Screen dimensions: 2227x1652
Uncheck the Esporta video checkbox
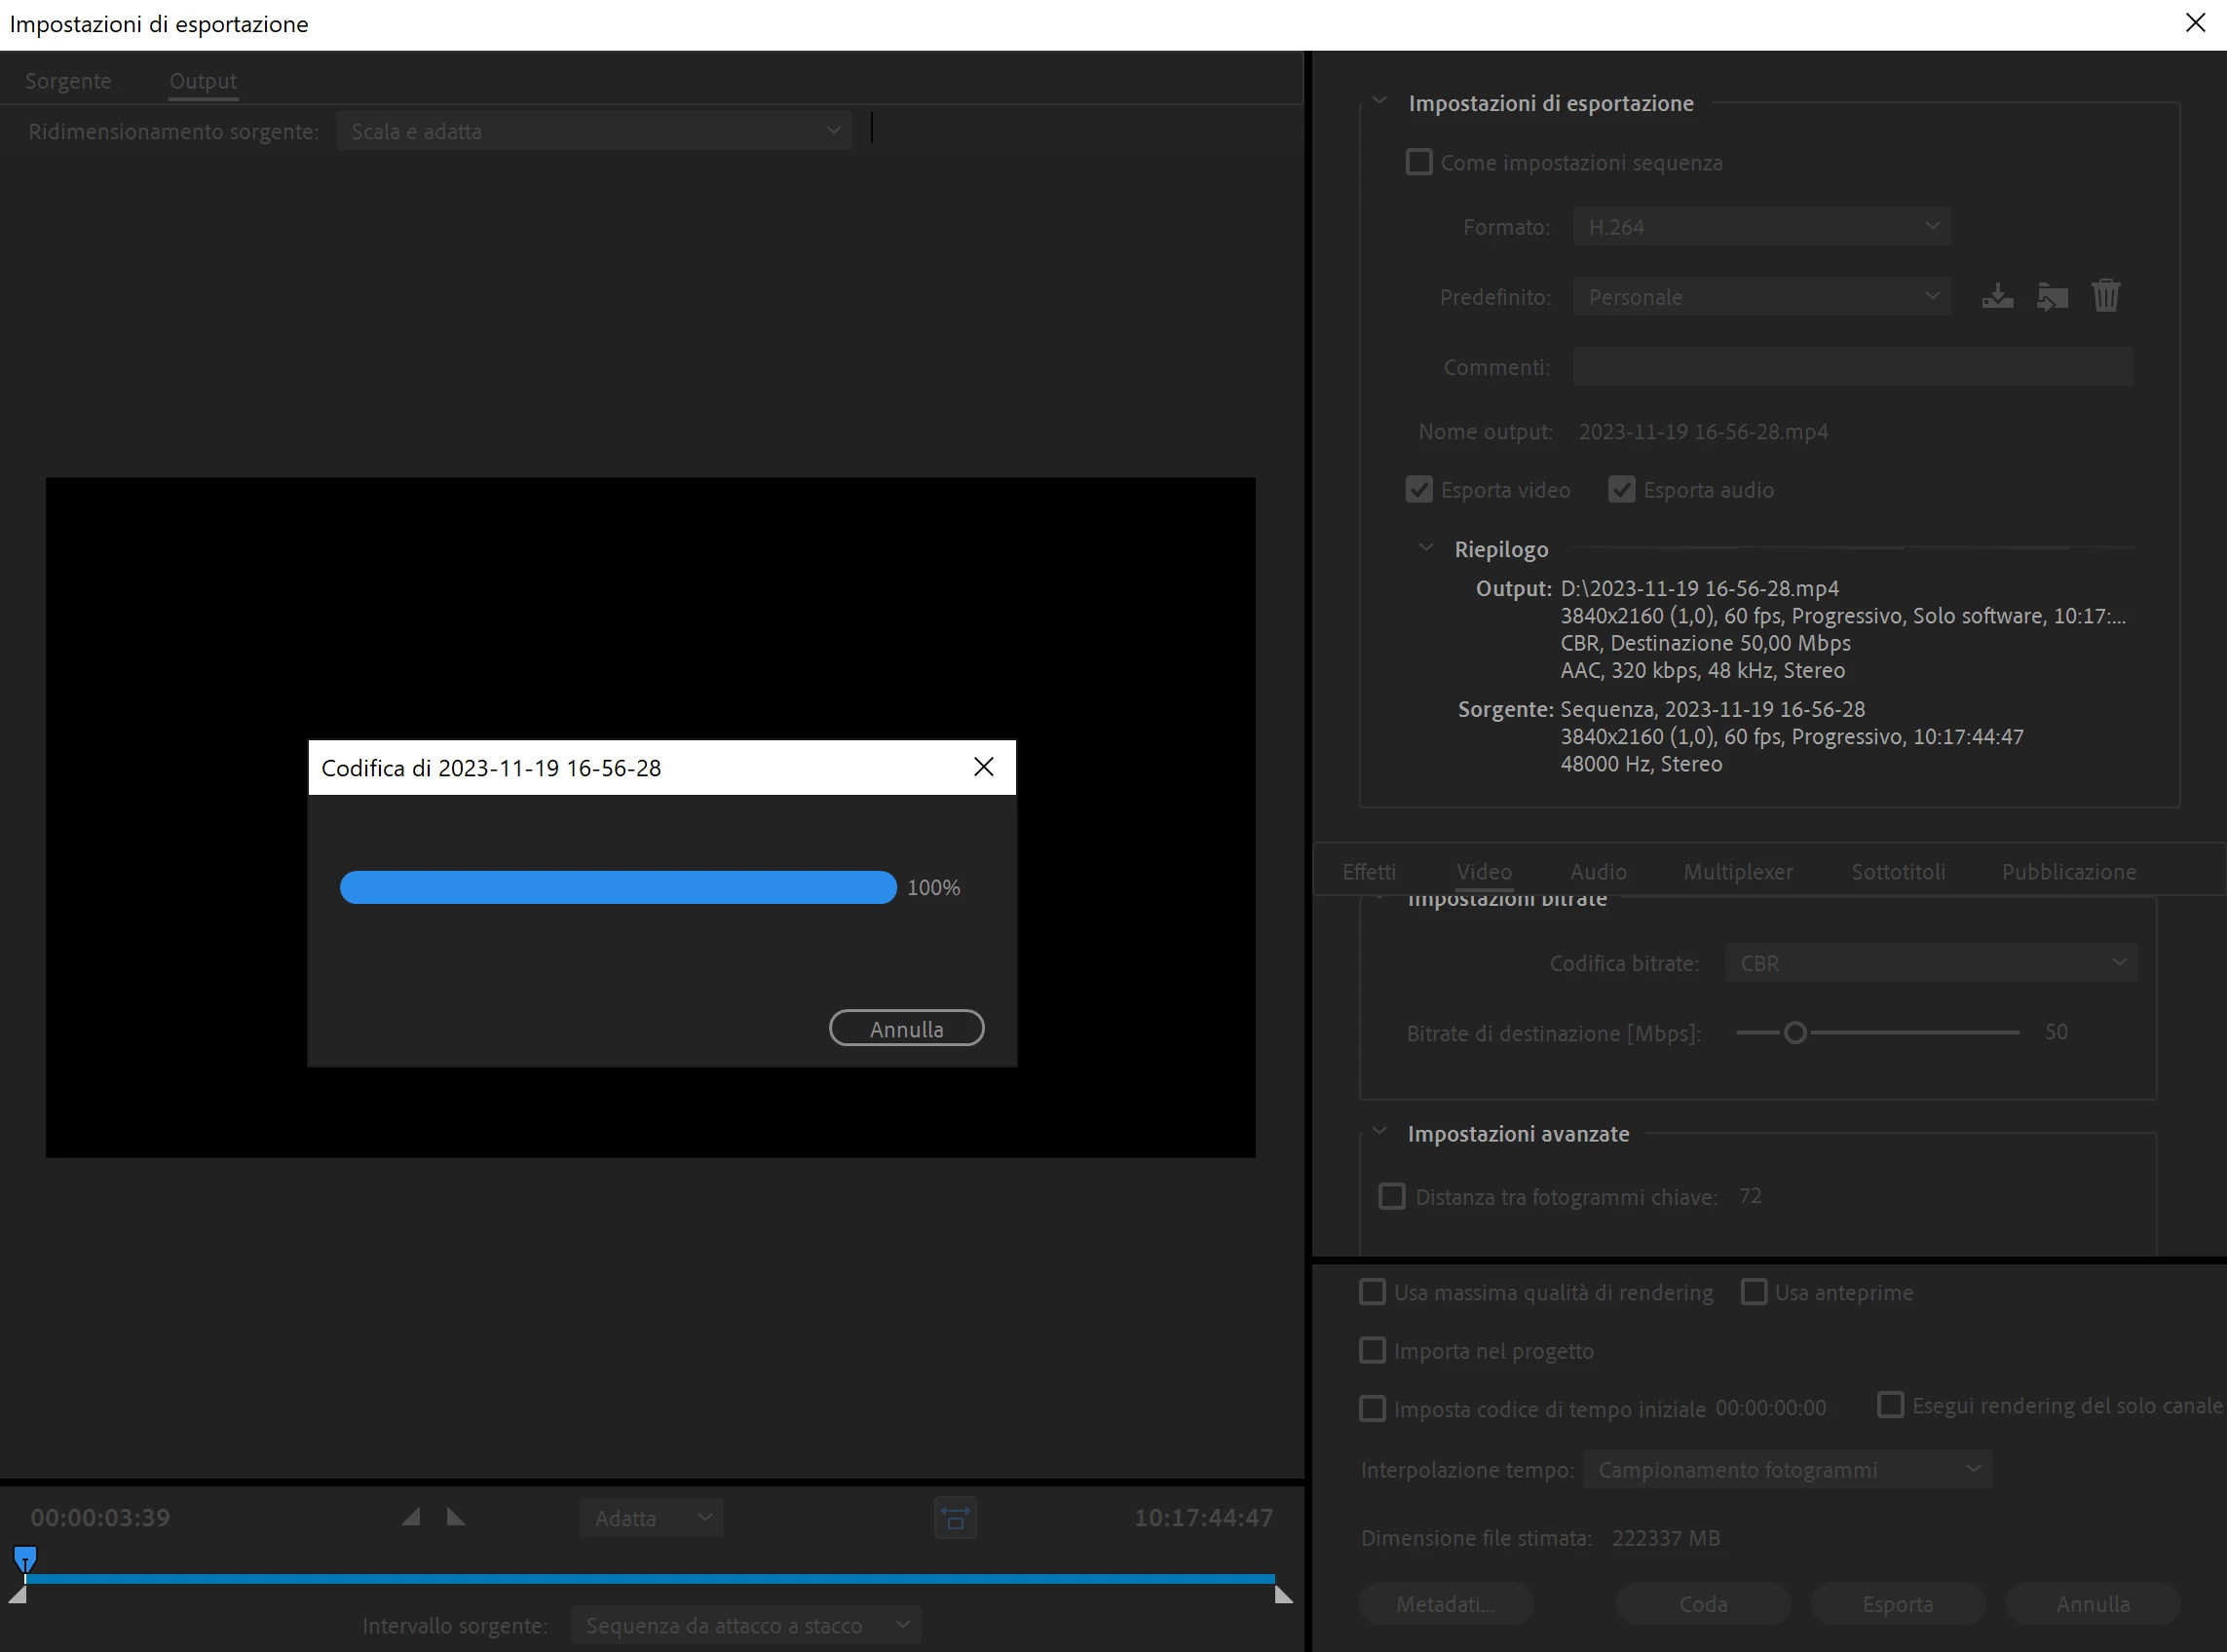pyautogui.click(x=1418, y=490)
